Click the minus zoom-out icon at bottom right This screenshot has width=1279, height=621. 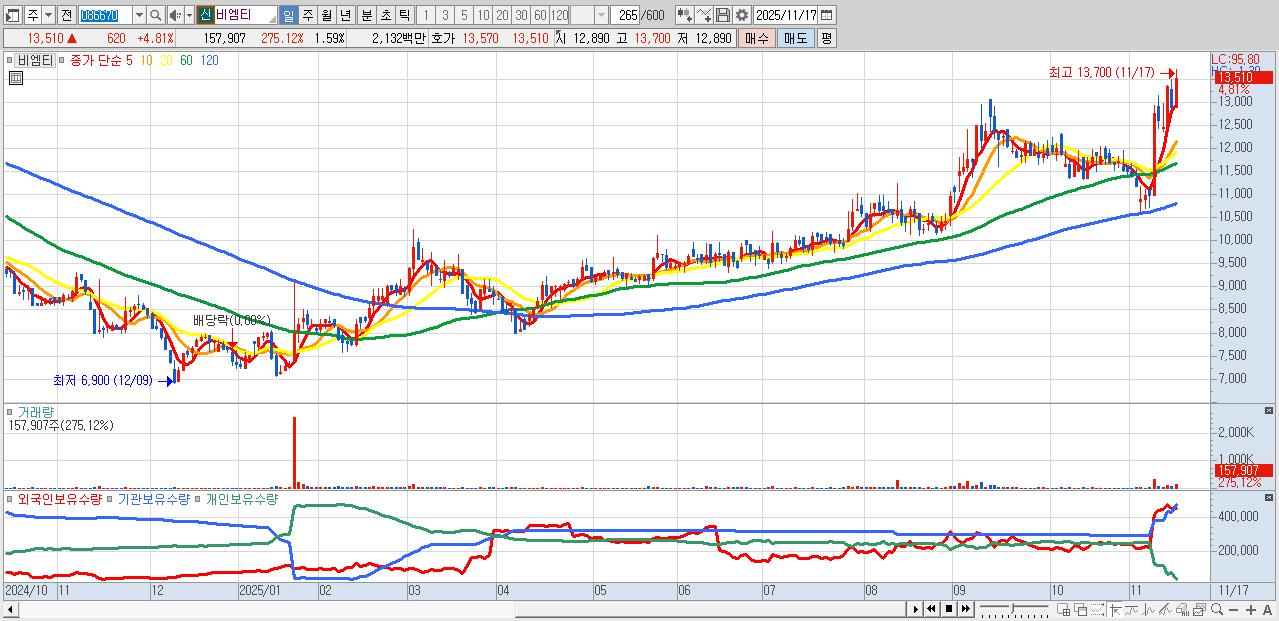point(1233,609)
